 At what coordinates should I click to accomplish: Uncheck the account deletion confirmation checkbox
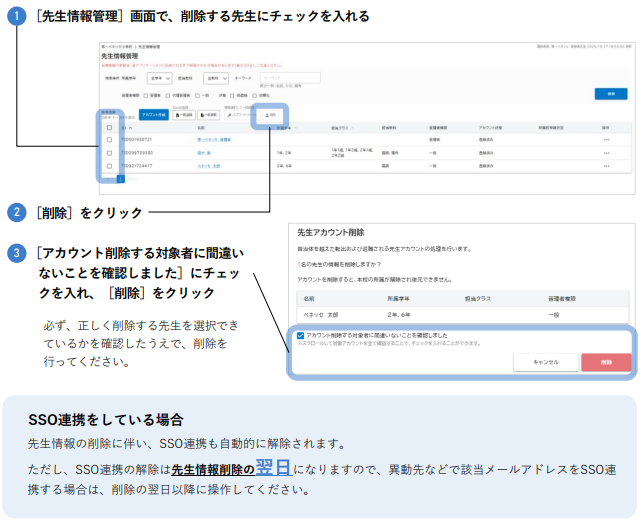300,335
